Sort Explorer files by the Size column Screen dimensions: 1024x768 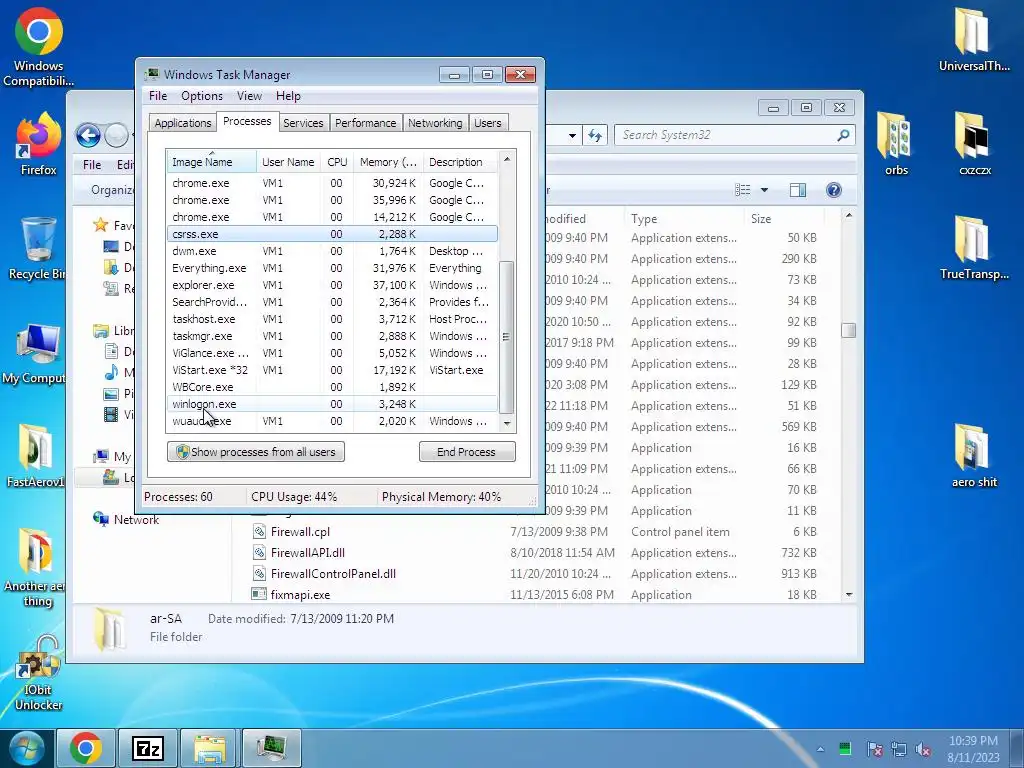coord(784,219)
